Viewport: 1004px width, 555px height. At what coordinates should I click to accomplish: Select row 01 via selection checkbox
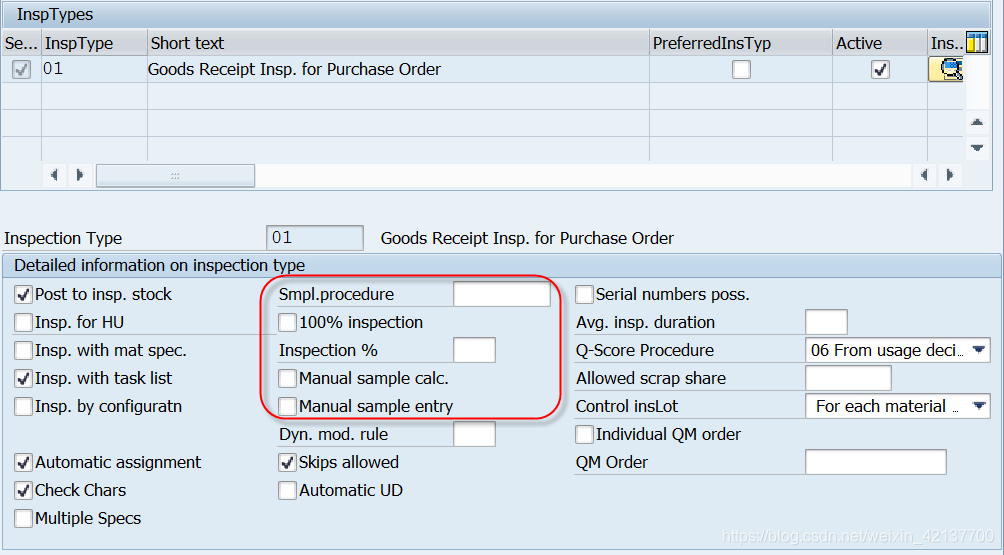tap(21, 69)
